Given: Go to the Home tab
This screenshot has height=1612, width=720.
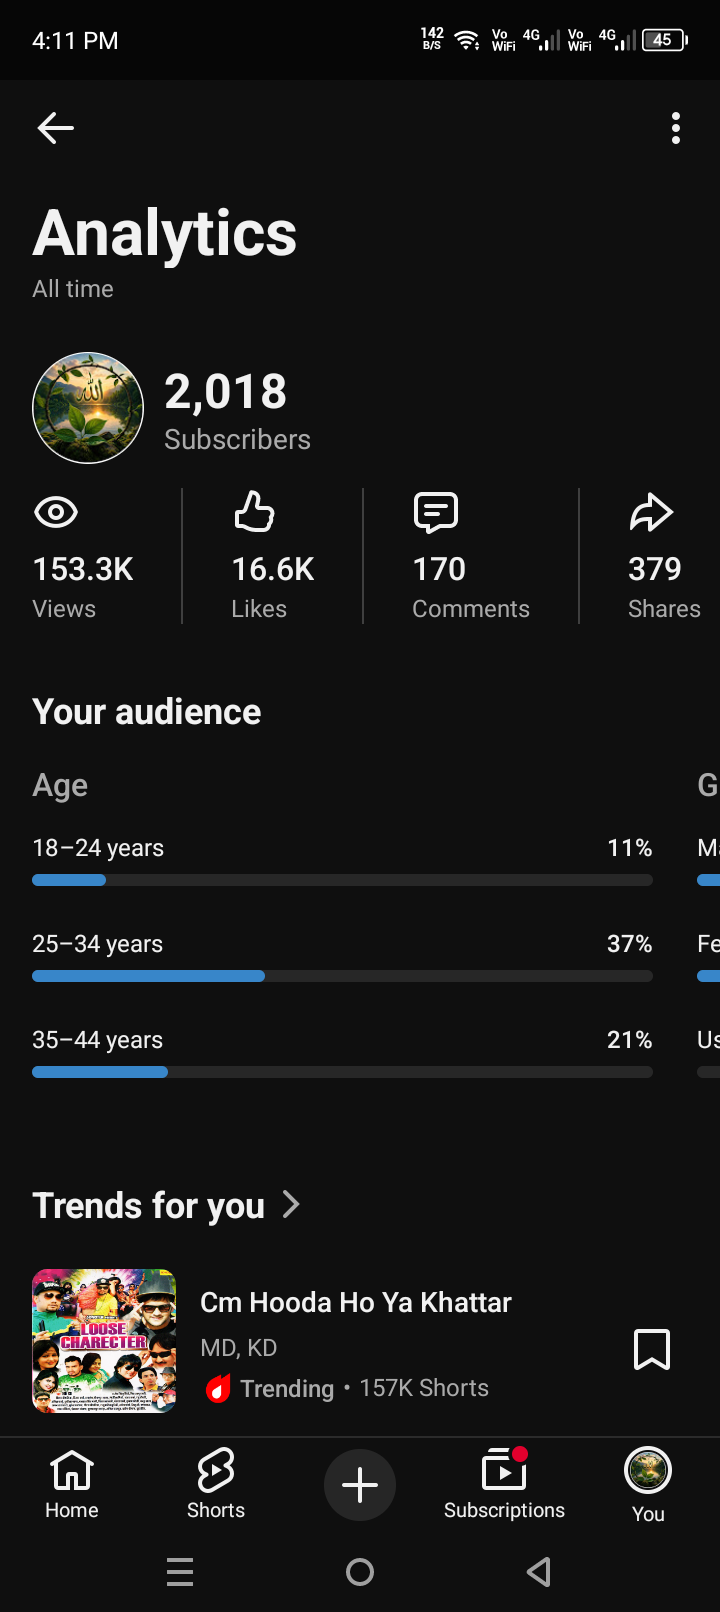Looking at the screenshot, I should [x=72, y=1484].
